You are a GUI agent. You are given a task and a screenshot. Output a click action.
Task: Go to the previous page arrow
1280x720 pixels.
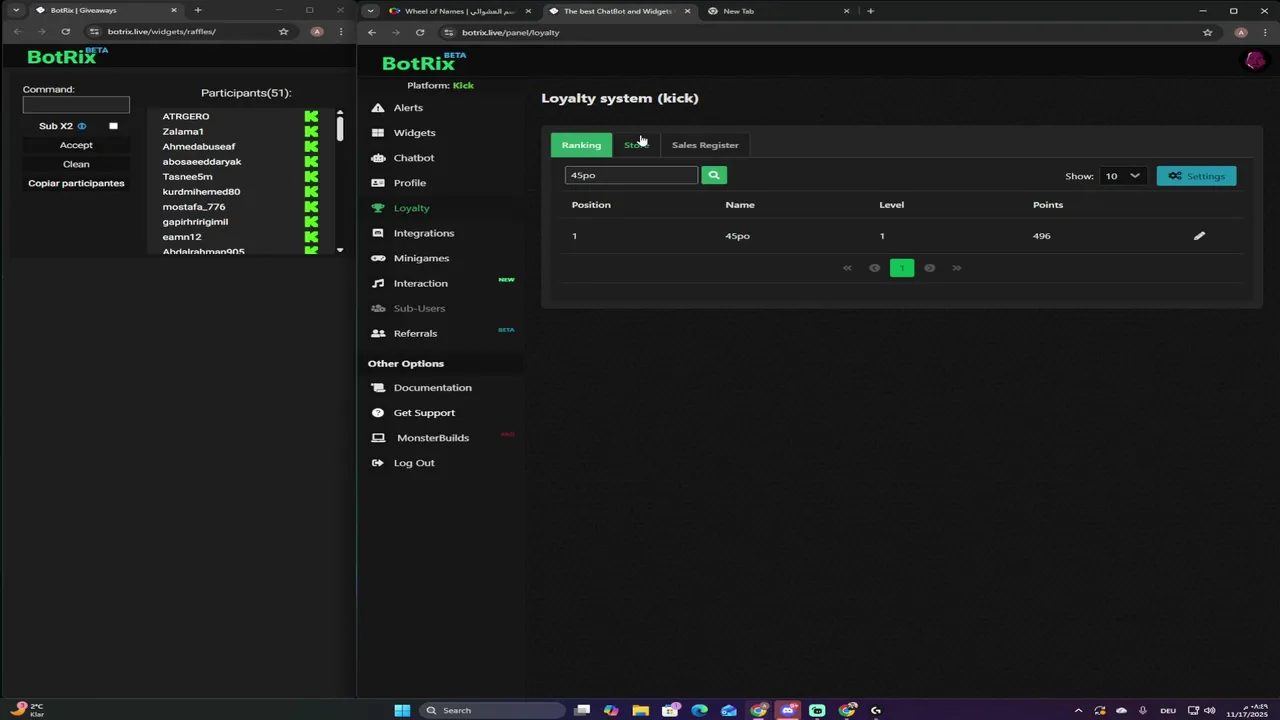[874, 268]
